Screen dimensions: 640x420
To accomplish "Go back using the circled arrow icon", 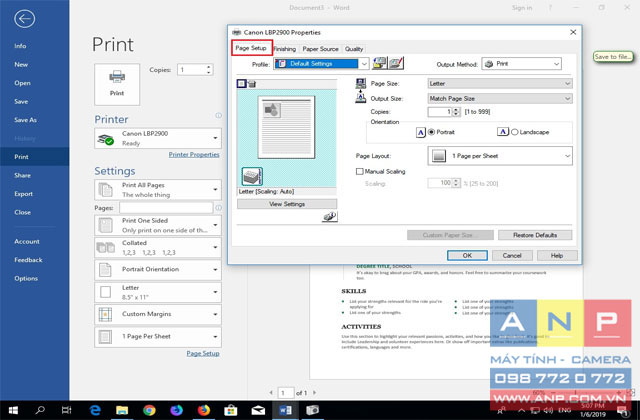I will click(24, 19).
